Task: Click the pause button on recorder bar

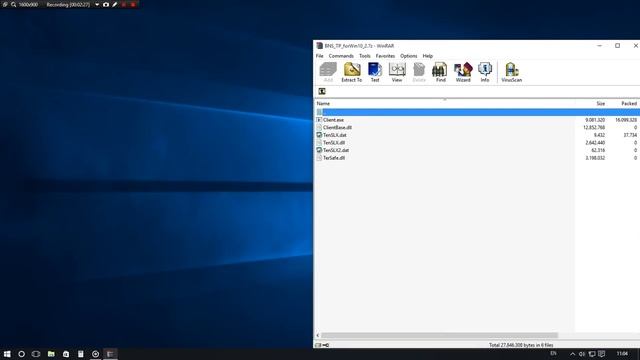Action: tap(124, 4)
